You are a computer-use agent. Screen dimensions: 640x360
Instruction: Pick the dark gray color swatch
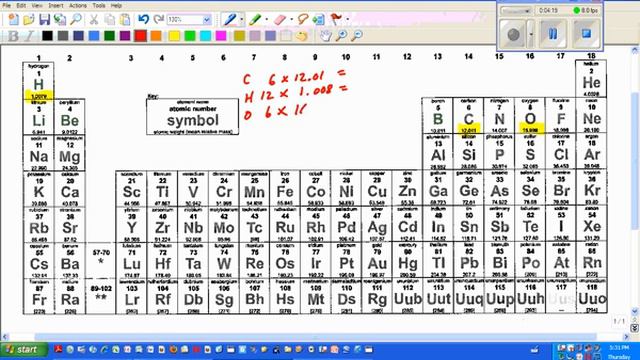(63, 36)
